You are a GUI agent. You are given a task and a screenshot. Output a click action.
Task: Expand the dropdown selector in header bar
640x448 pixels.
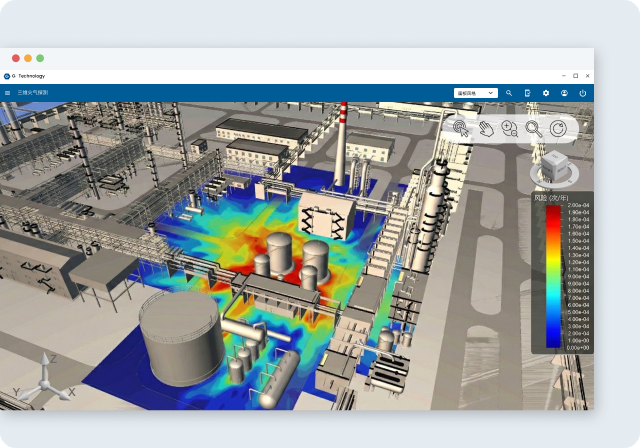pos(475,93)
